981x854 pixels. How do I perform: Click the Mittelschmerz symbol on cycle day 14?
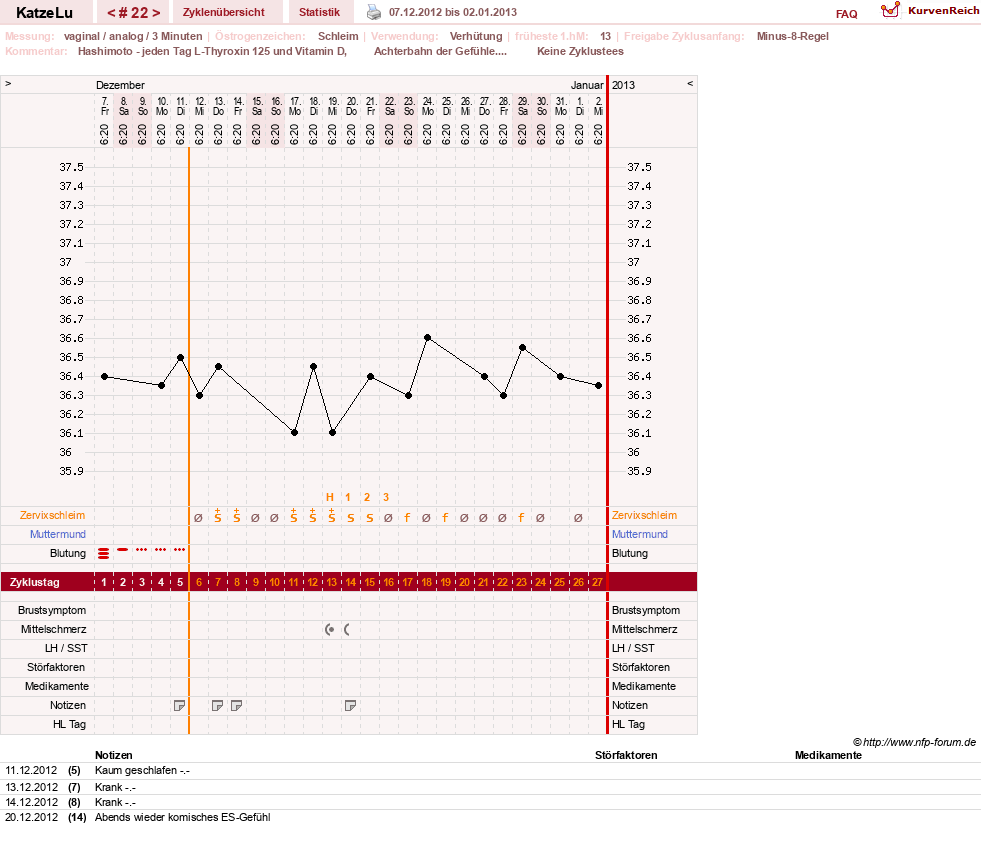pos(347,629)
